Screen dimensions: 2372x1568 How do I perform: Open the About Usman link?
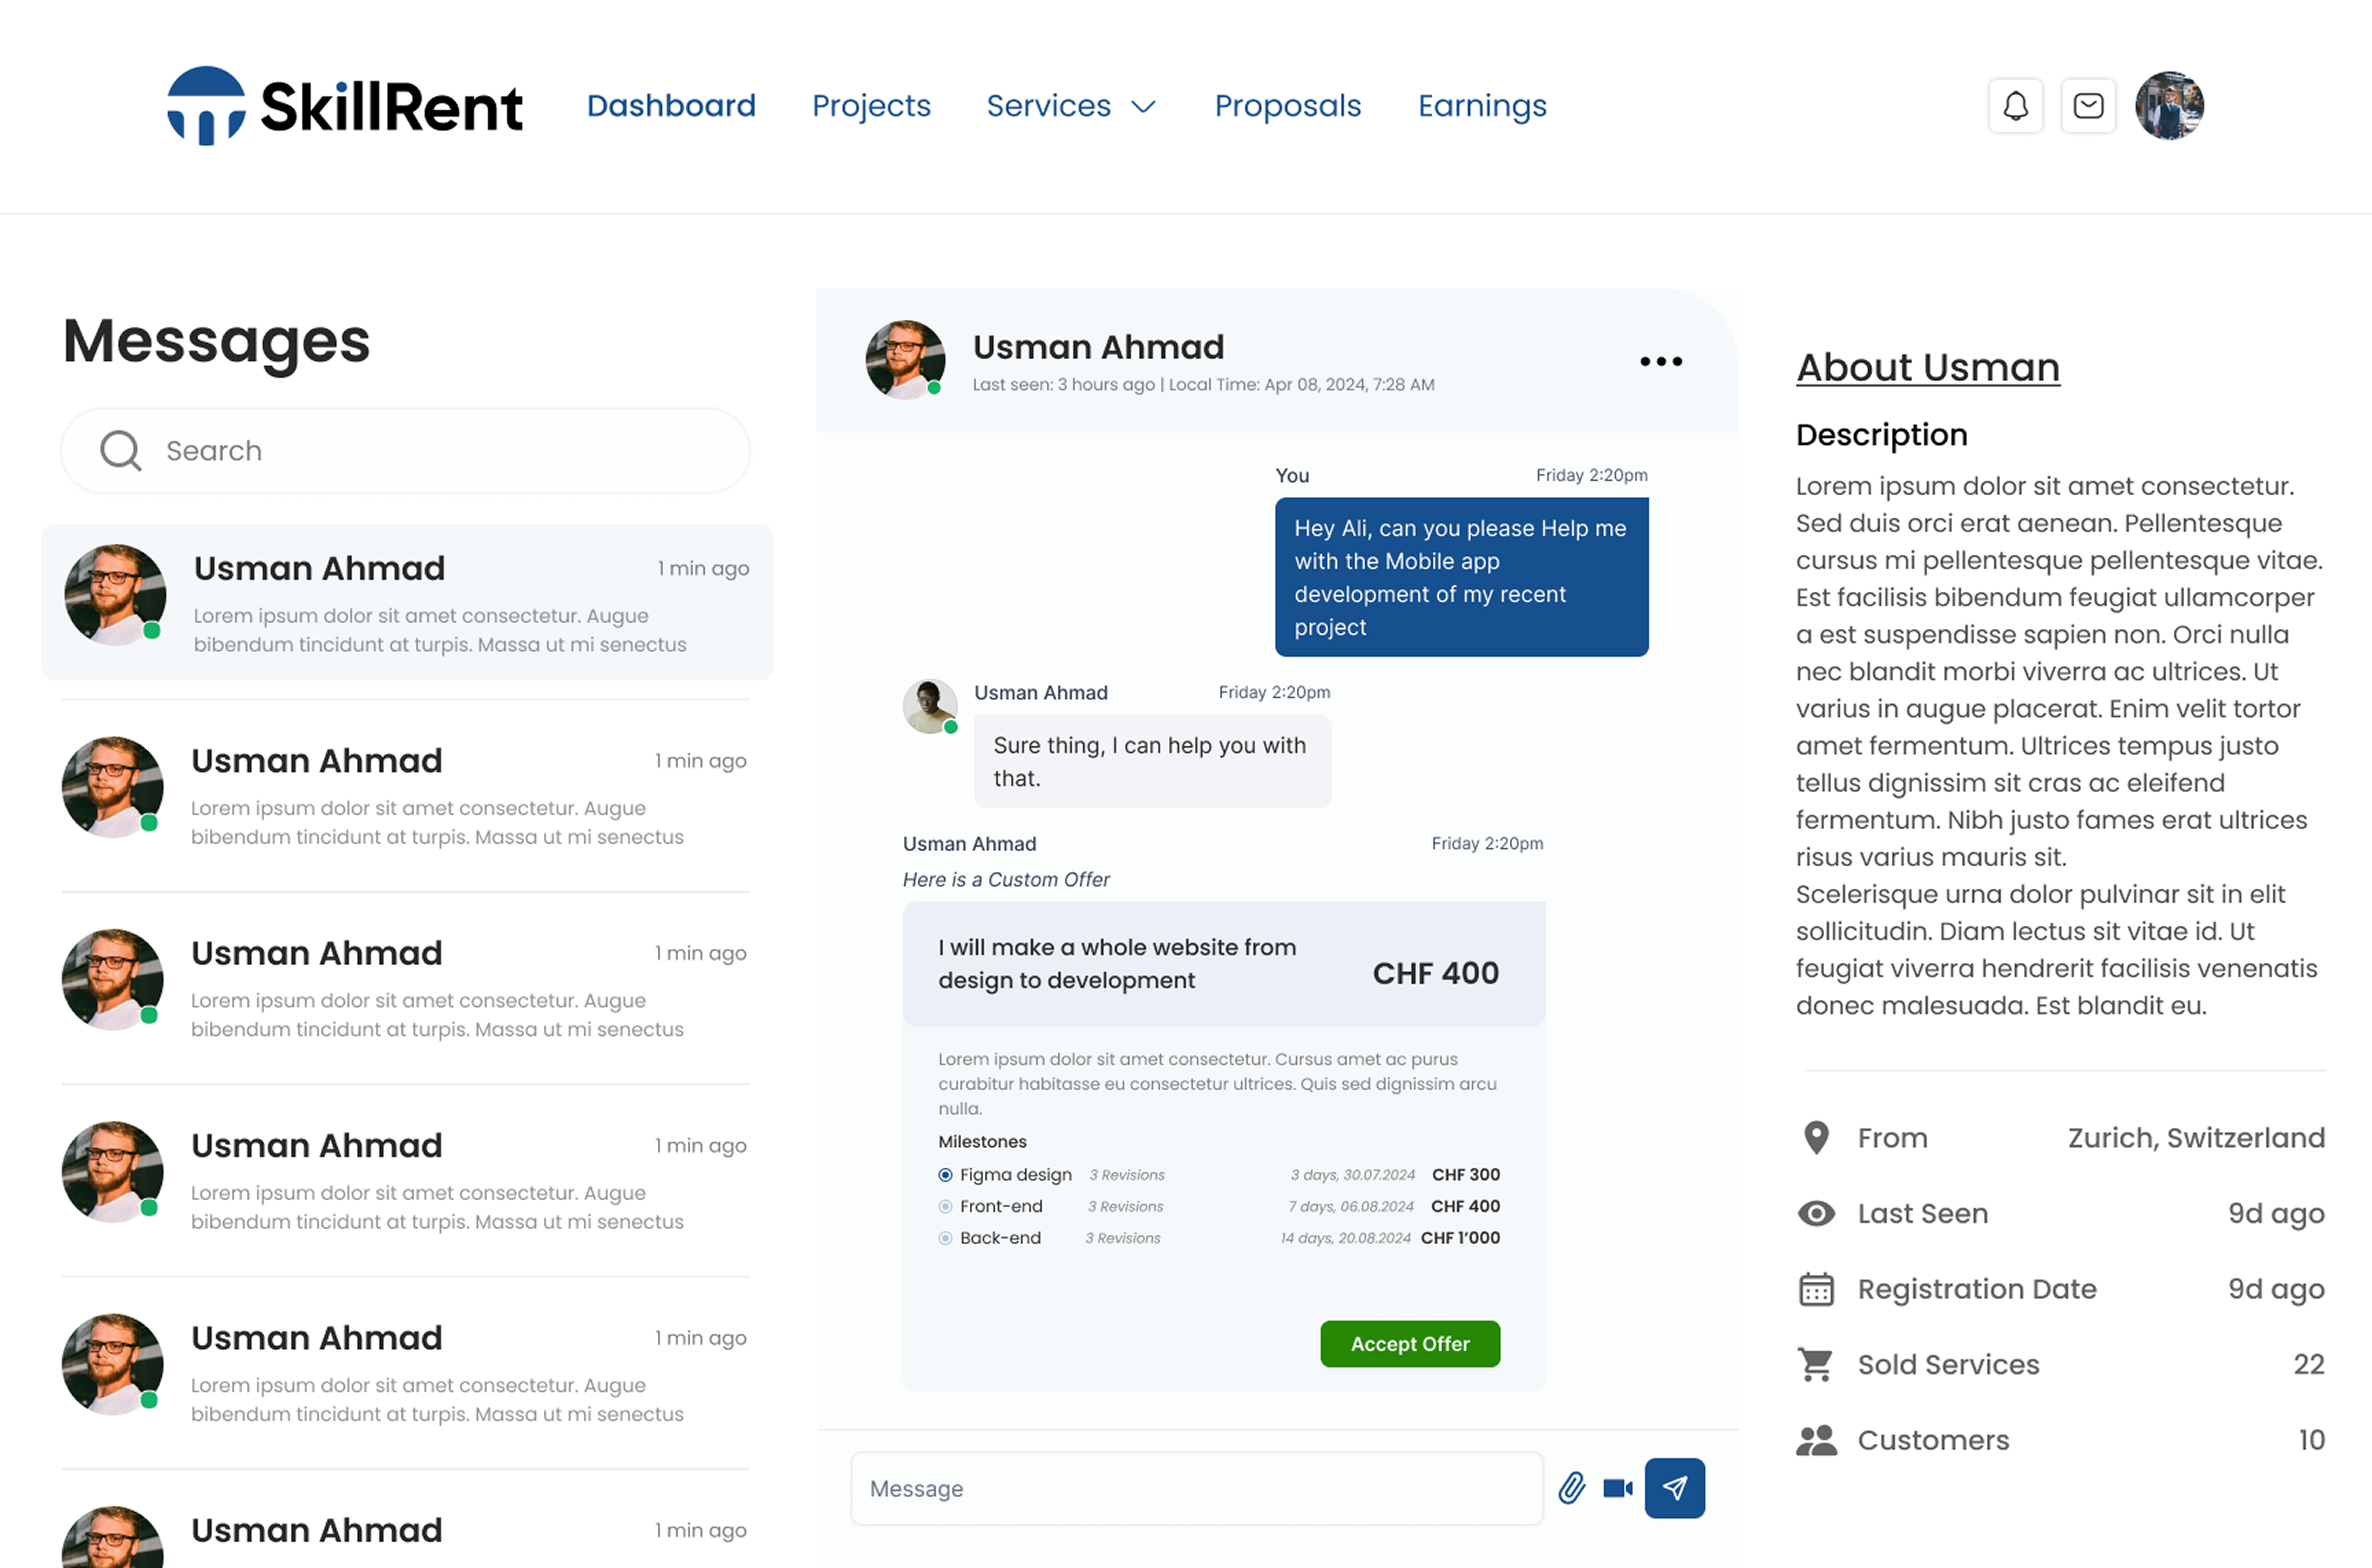pyautogui.click(x=1927, y=367)
